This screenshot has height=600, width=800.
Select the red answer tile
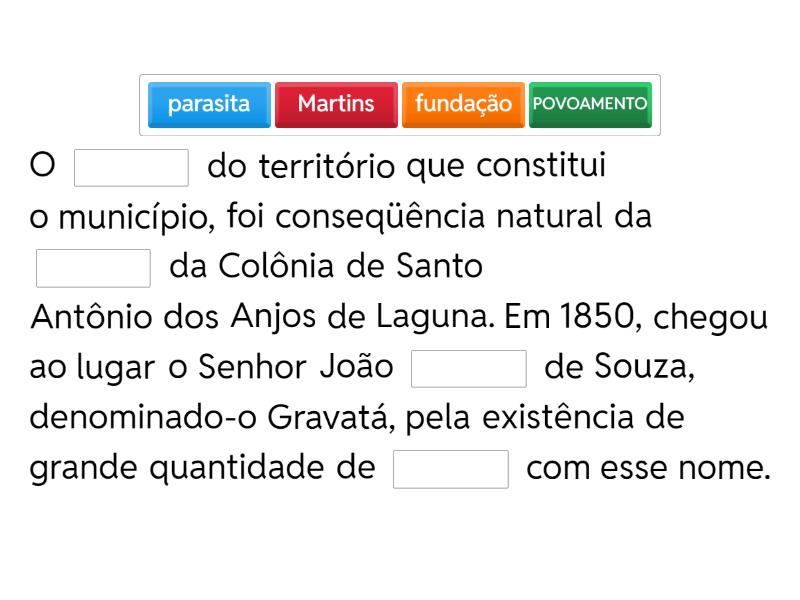pos(336,104)
